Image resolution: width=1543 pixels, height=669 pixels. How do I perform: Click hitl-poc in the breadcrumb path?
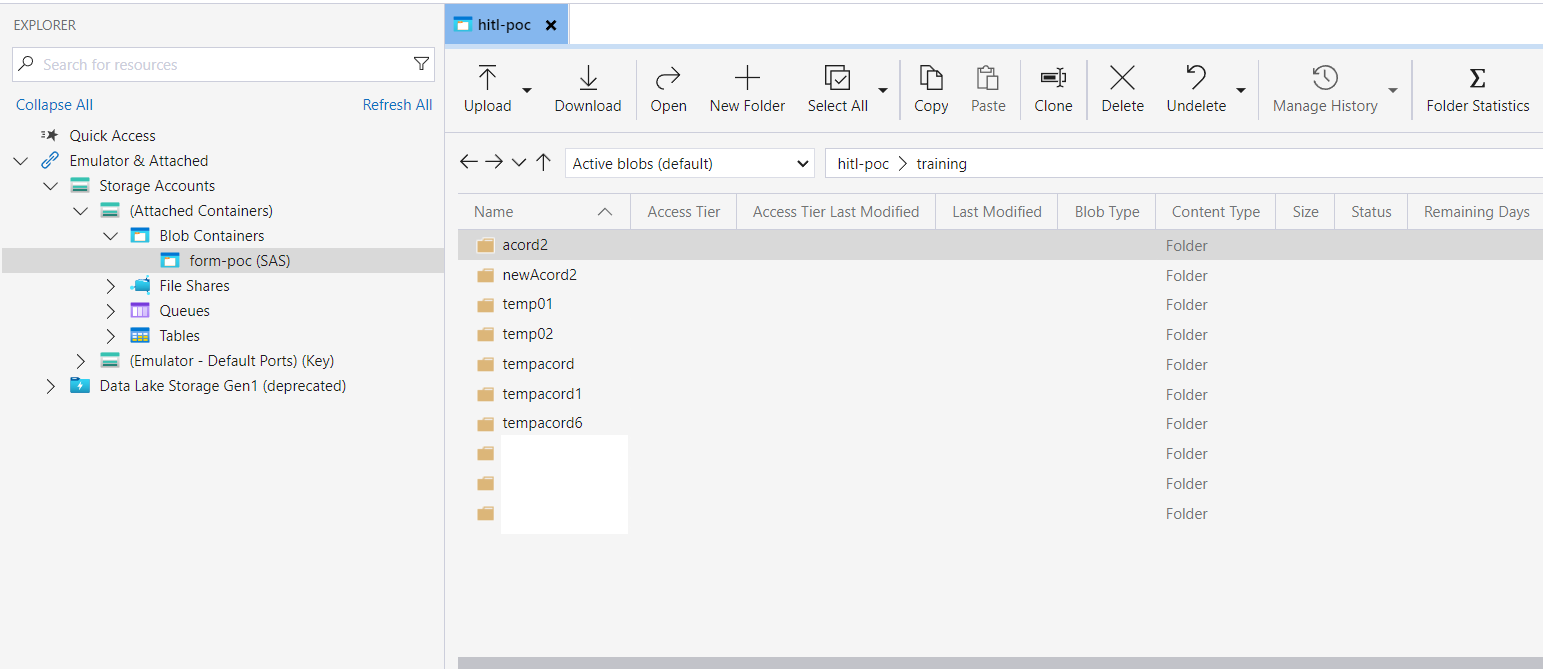click(862, 163)
